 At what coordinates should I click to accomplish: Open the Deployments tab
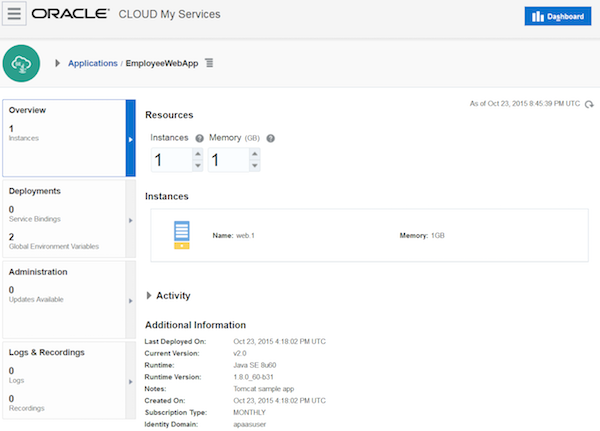tap(63, 218)
